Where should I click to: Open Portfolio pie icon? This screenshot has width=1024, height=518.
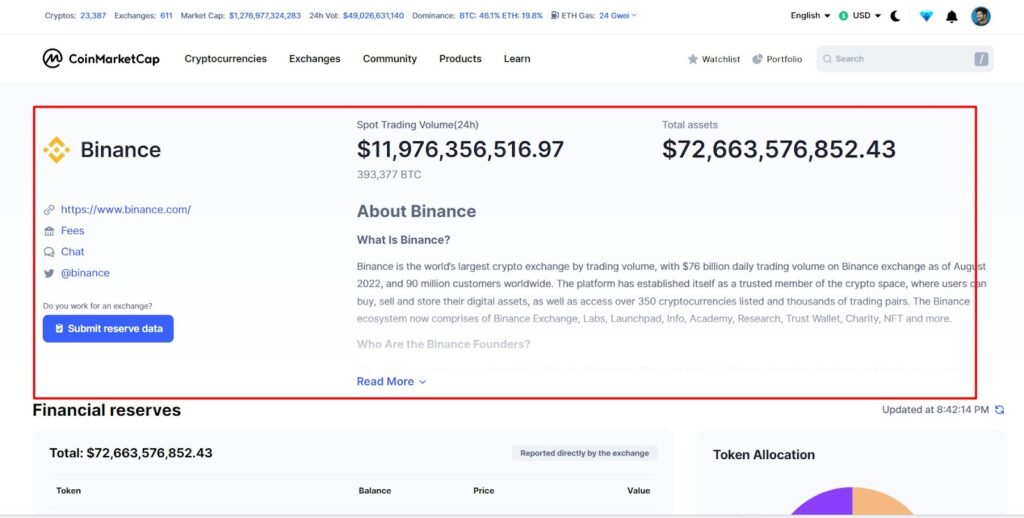pyautogui.click(x=758, y=59)
